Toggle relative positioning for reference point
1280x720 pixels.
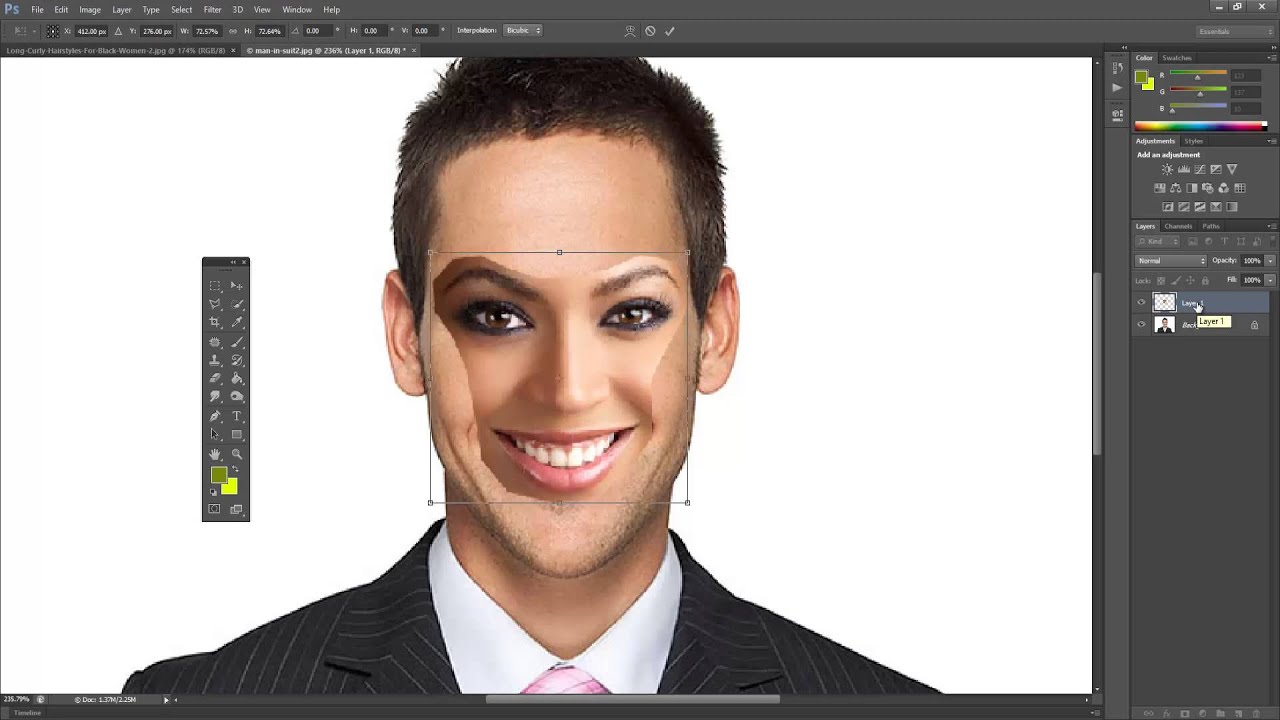pos(119,31)
